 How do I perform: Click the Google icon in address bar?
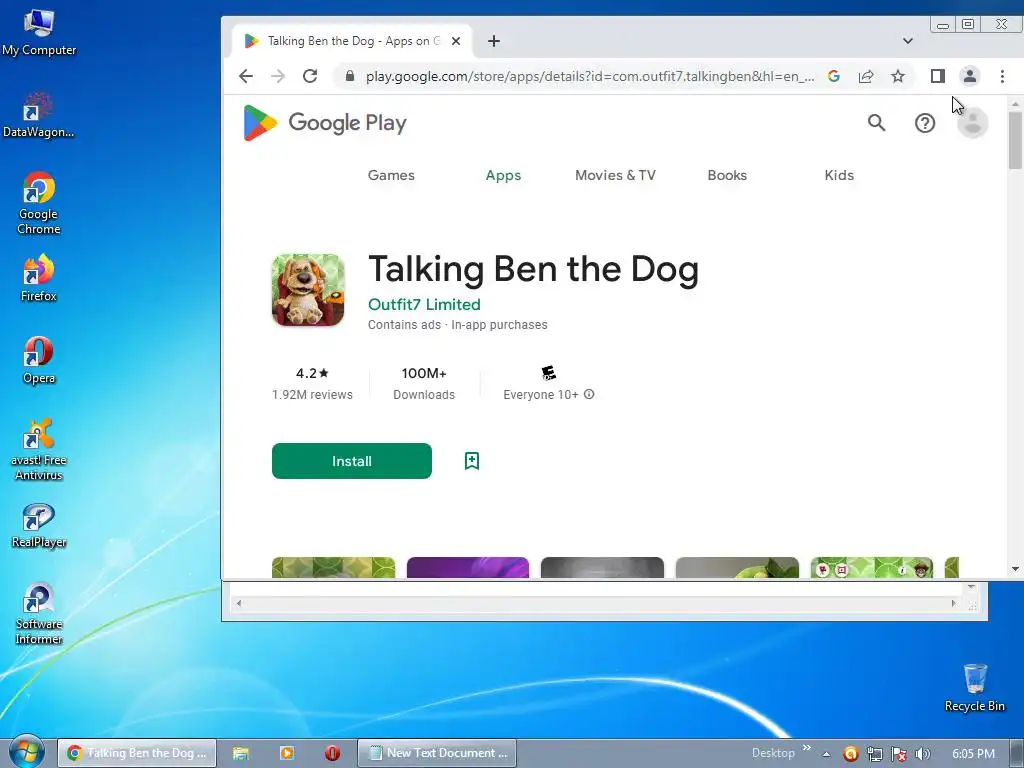point(834,76)
